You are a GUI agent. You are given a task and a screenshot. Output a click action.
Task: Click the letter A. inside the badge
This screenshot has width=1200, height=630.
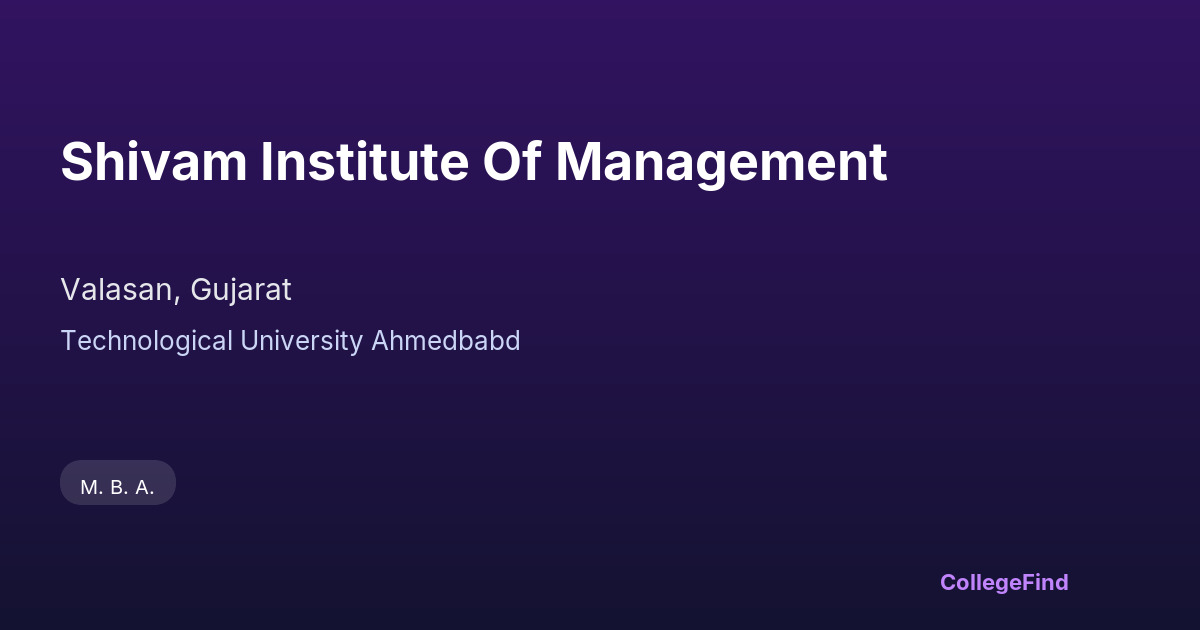coord(144,488)
